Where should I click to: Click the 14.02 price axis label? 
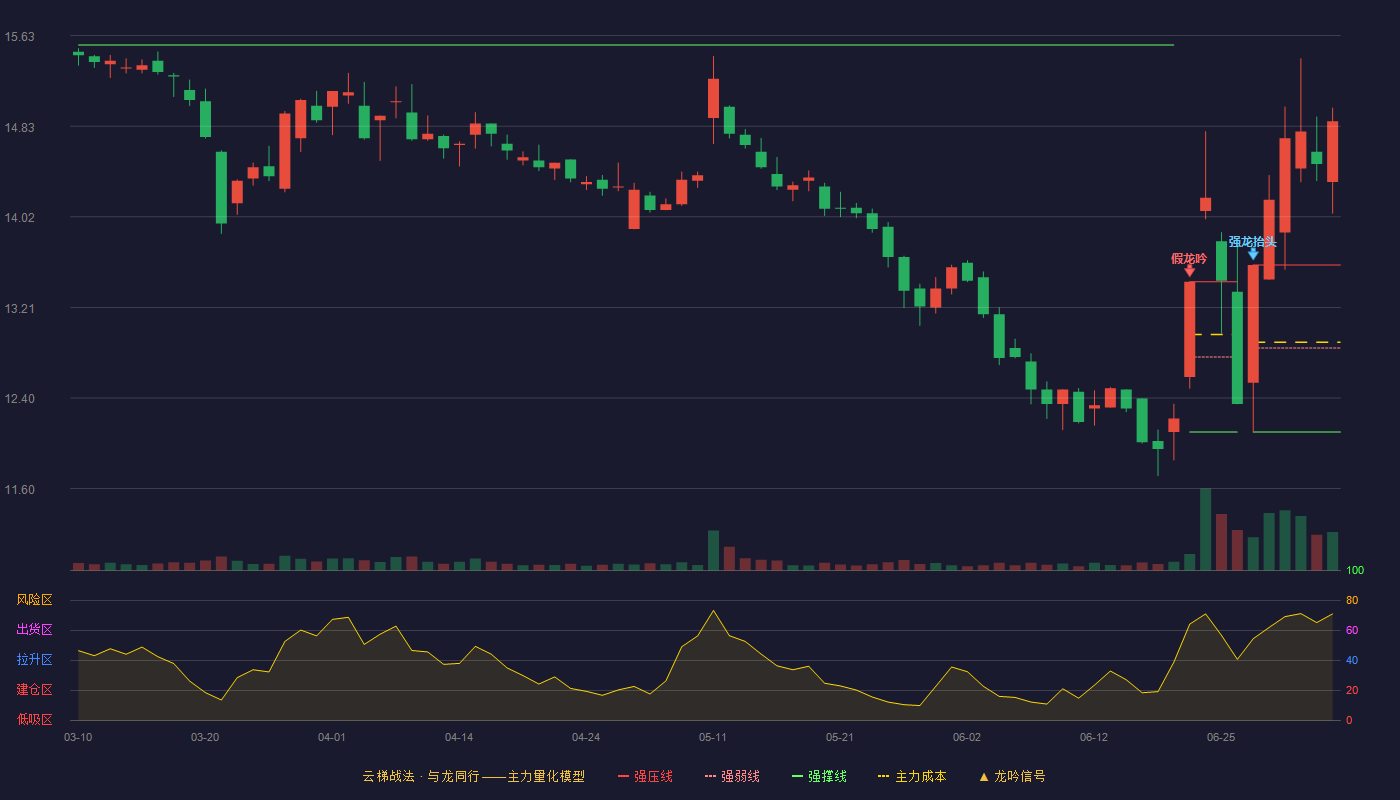[19, 218]
